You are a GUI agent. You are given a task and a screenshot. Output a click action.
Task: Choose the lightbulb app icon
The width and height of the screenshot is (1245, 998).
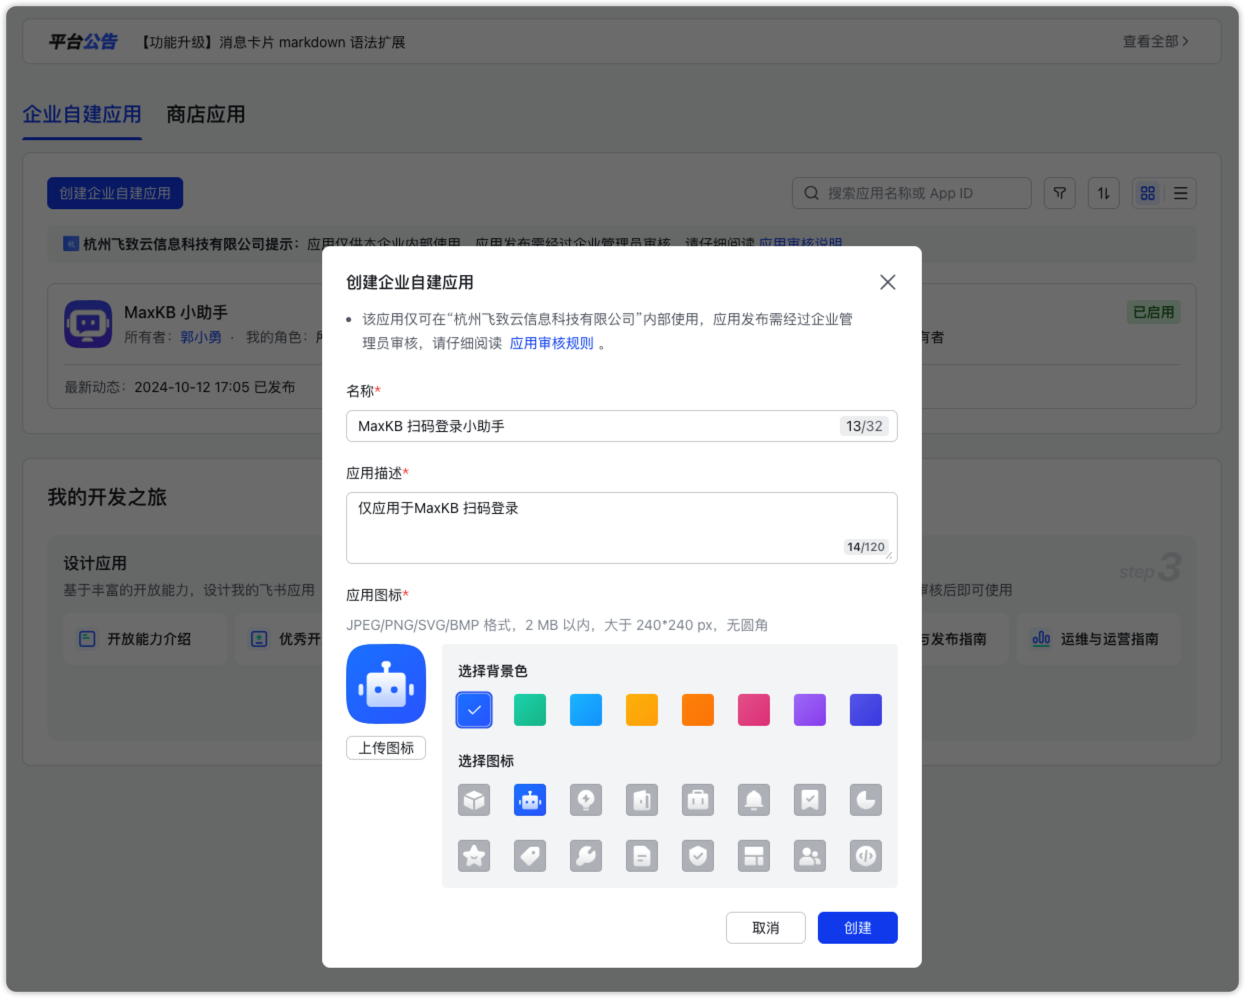[586, 800]
